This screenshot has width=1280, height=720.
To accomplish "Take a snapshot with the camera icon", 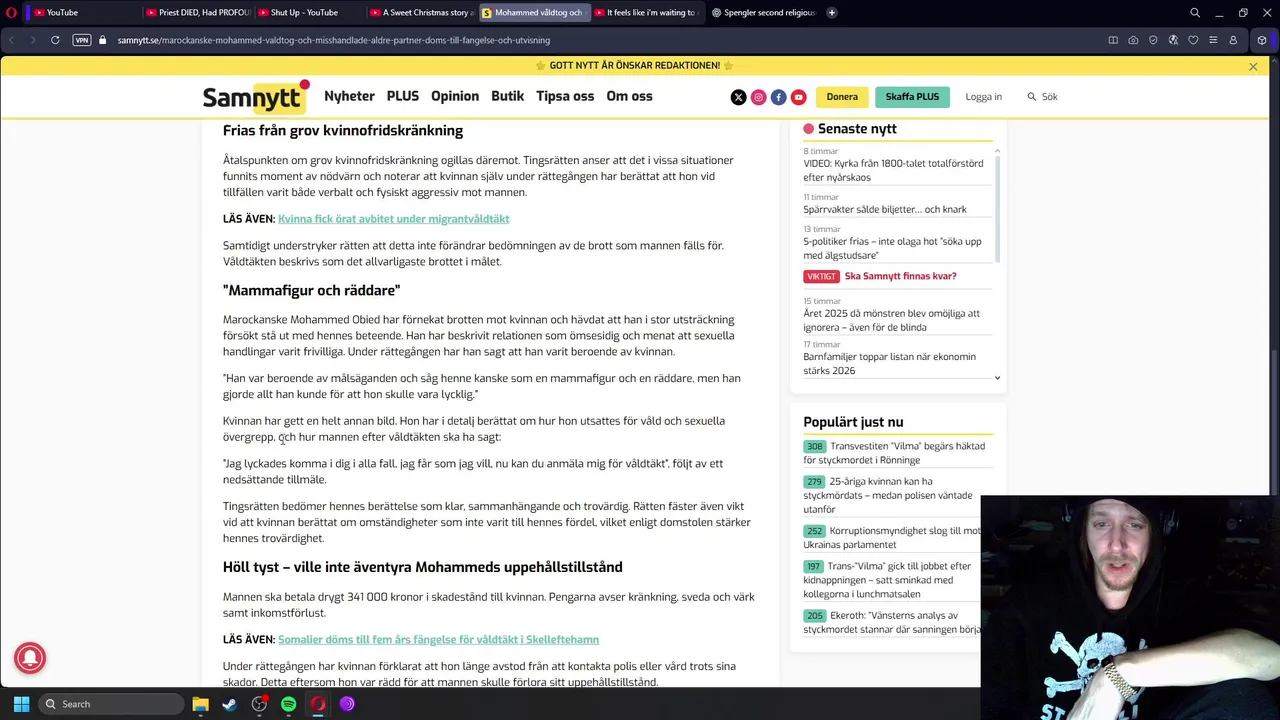I will 1133,40.
